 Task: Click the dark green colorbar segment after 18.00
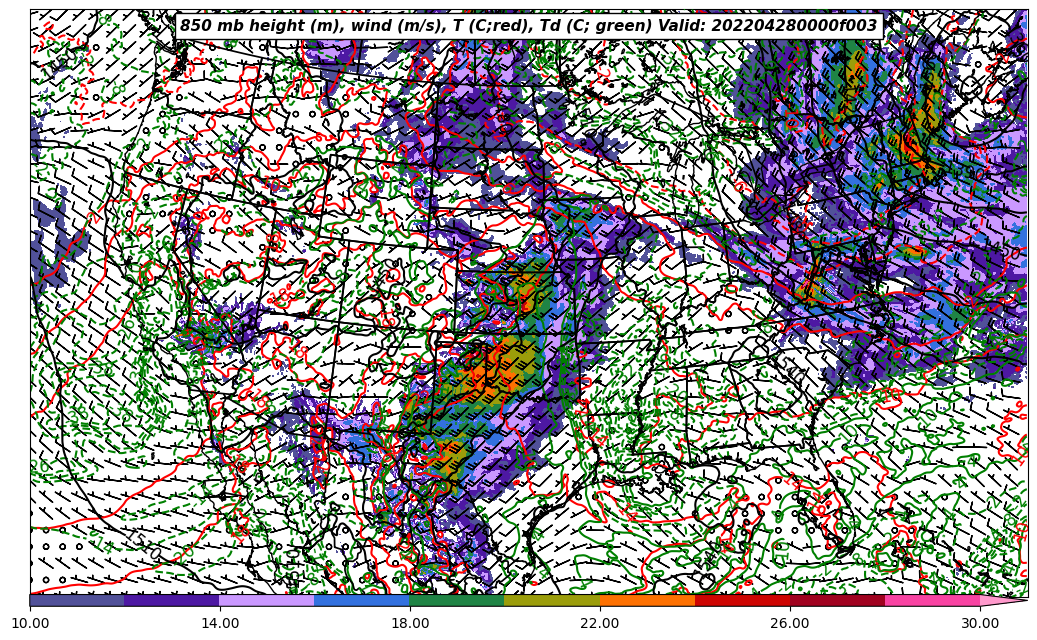pyautogui.click(x=457, y=600)
